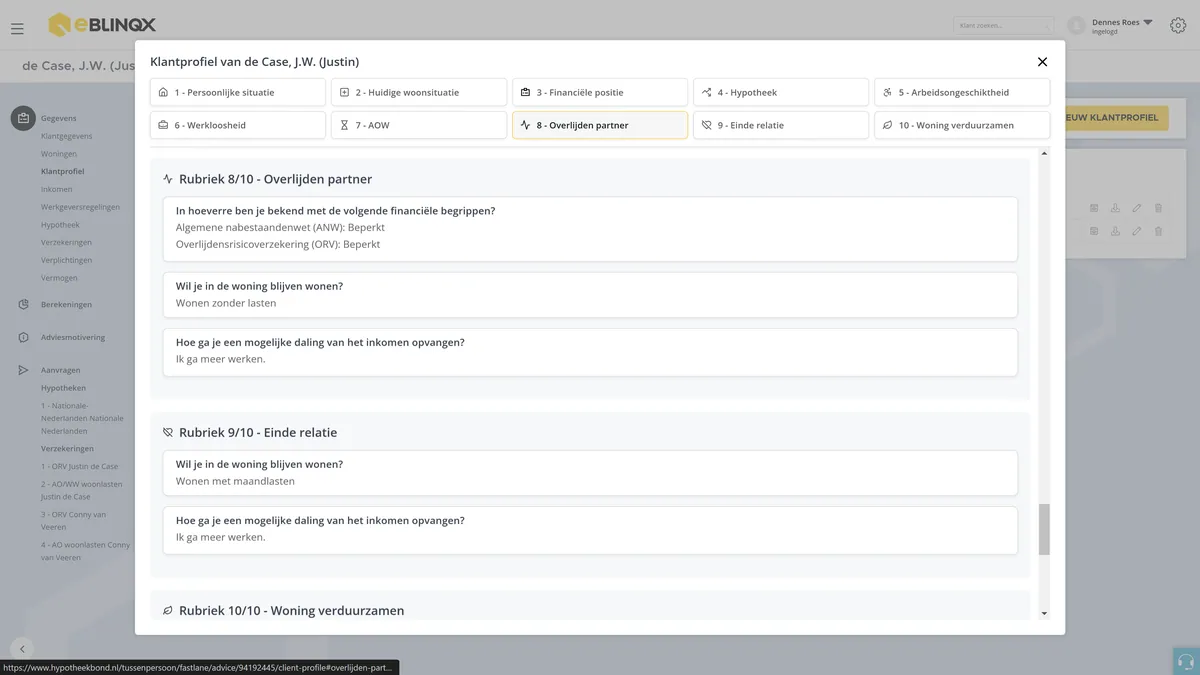Expand the Dennes Roes account dropdown

coord(1147,22)
